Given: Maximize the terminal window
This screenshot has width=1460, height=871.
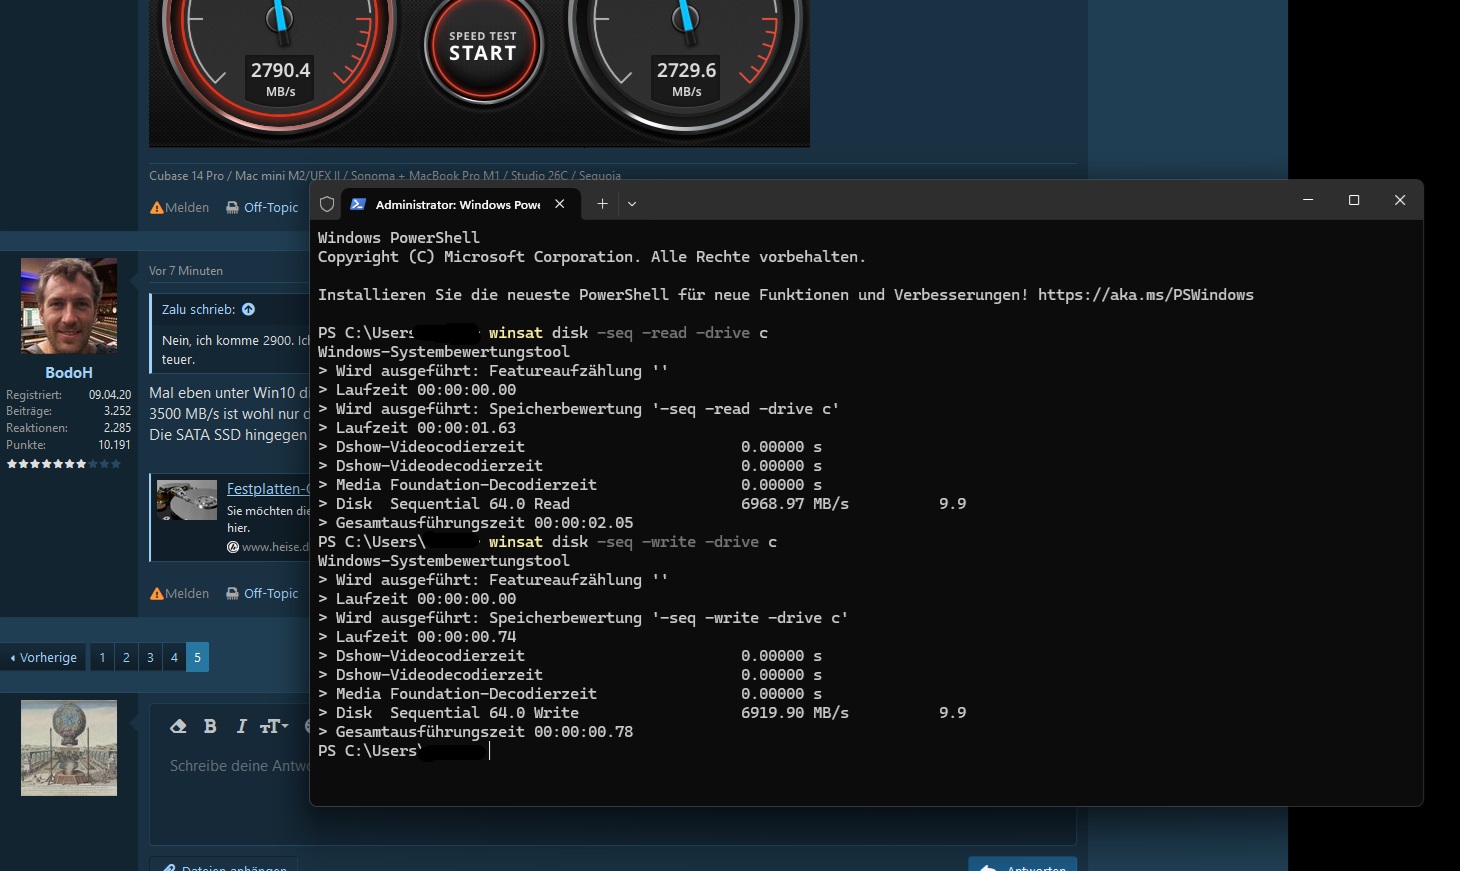Looking at the screenshot, I should pyautogui.click(x=1354, y=200).
